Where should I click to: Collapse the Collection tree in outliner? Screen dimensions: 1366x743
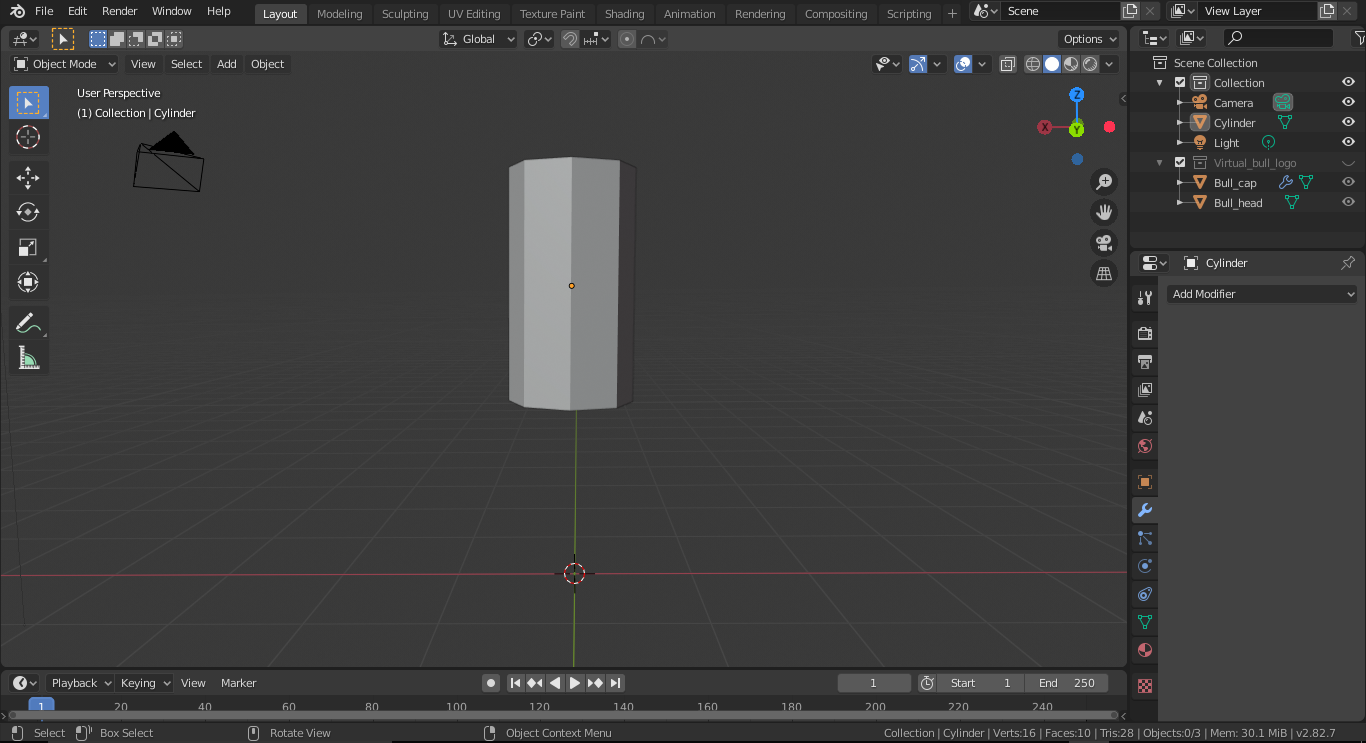(1160, 82)
